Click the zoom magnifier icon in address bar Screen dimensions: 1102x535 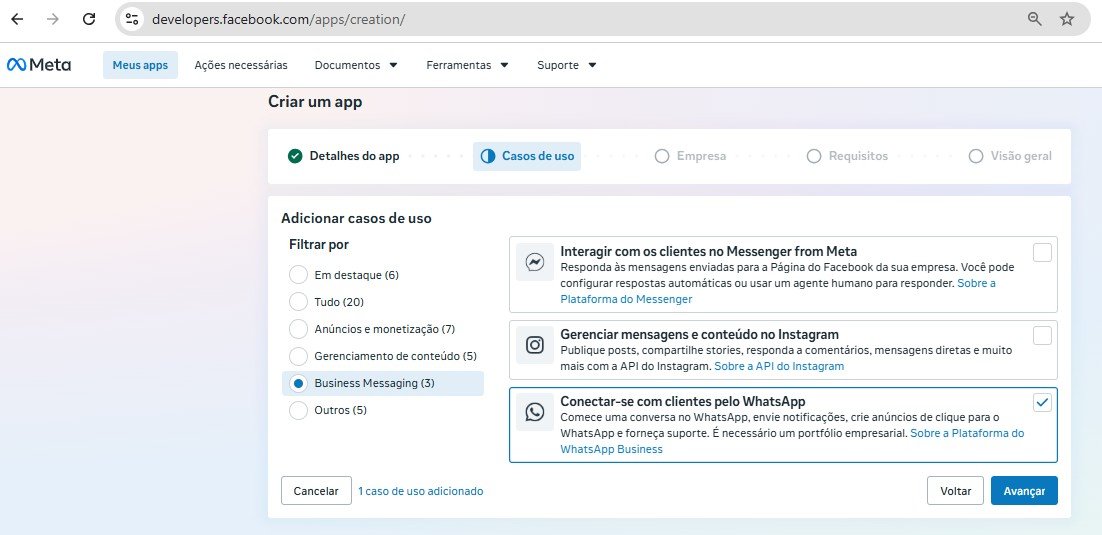coord(1035,19)
